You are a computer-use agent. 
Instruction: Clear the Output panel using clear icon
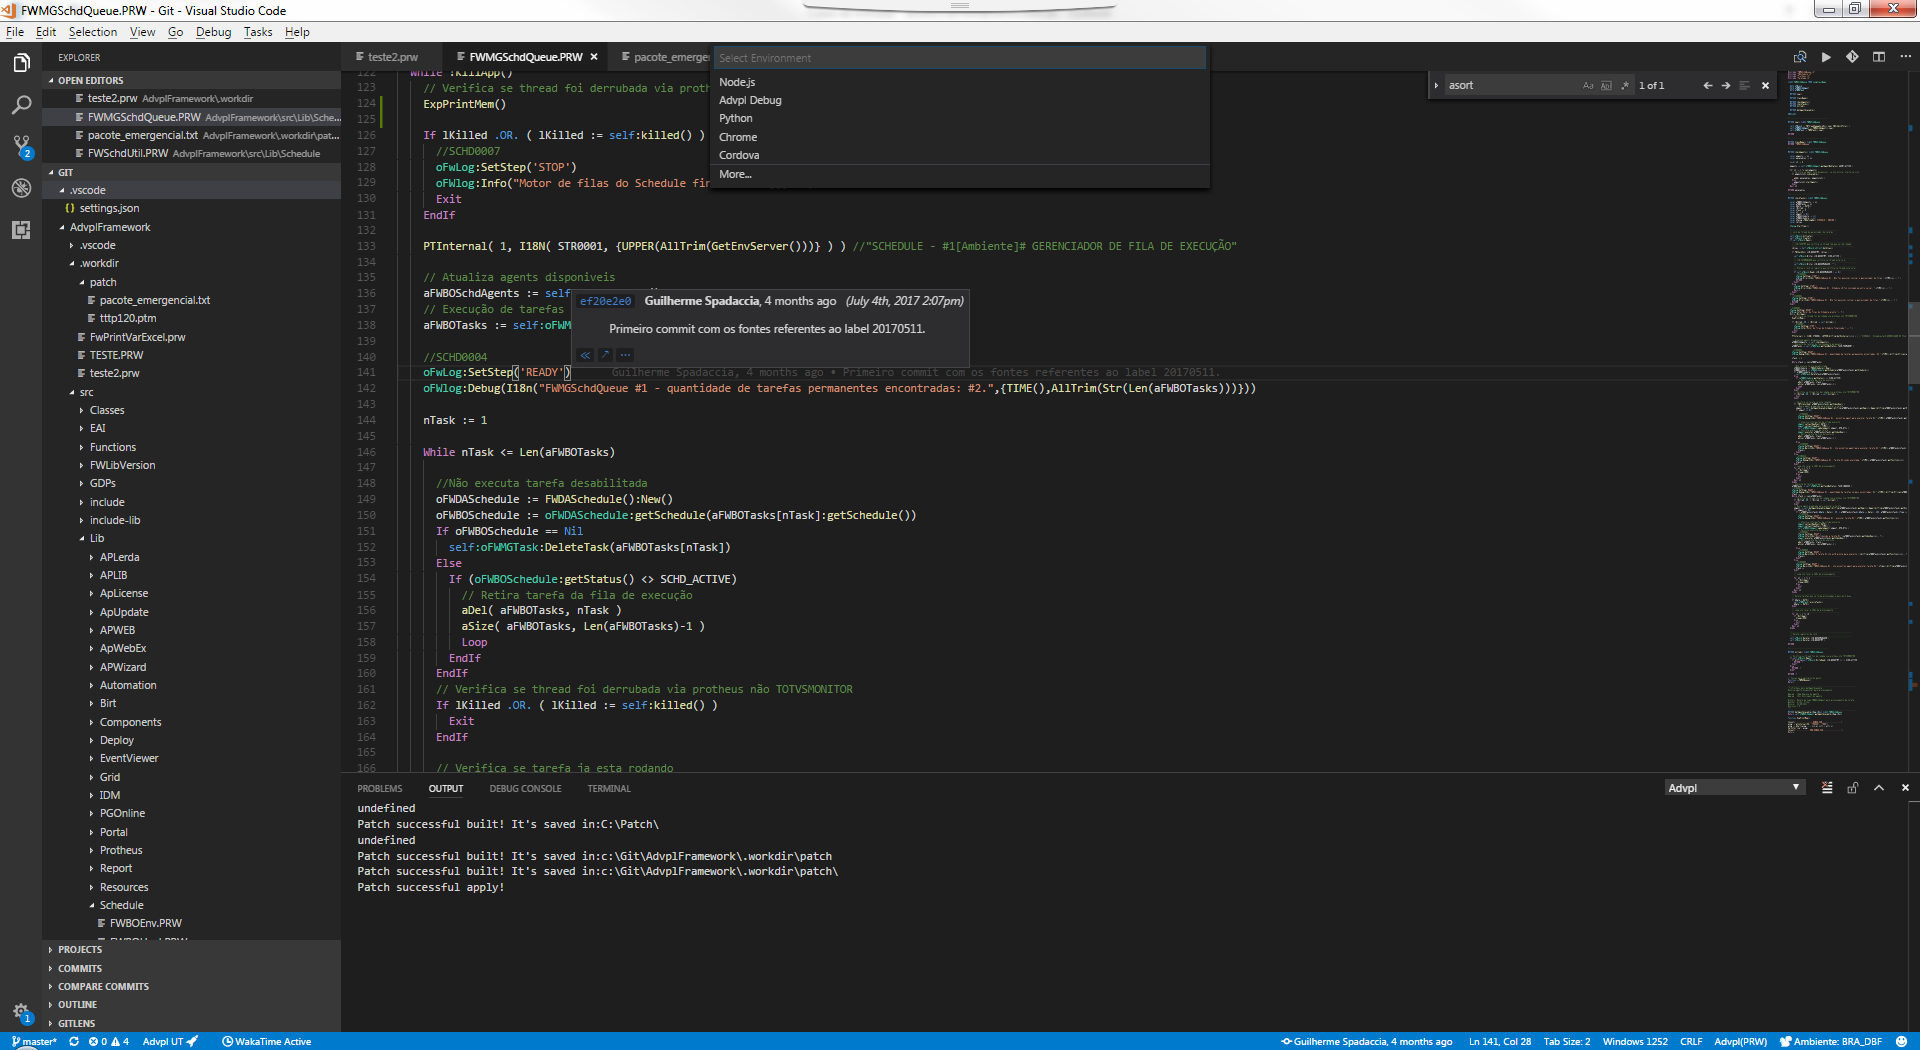[x=1827, y=788]
